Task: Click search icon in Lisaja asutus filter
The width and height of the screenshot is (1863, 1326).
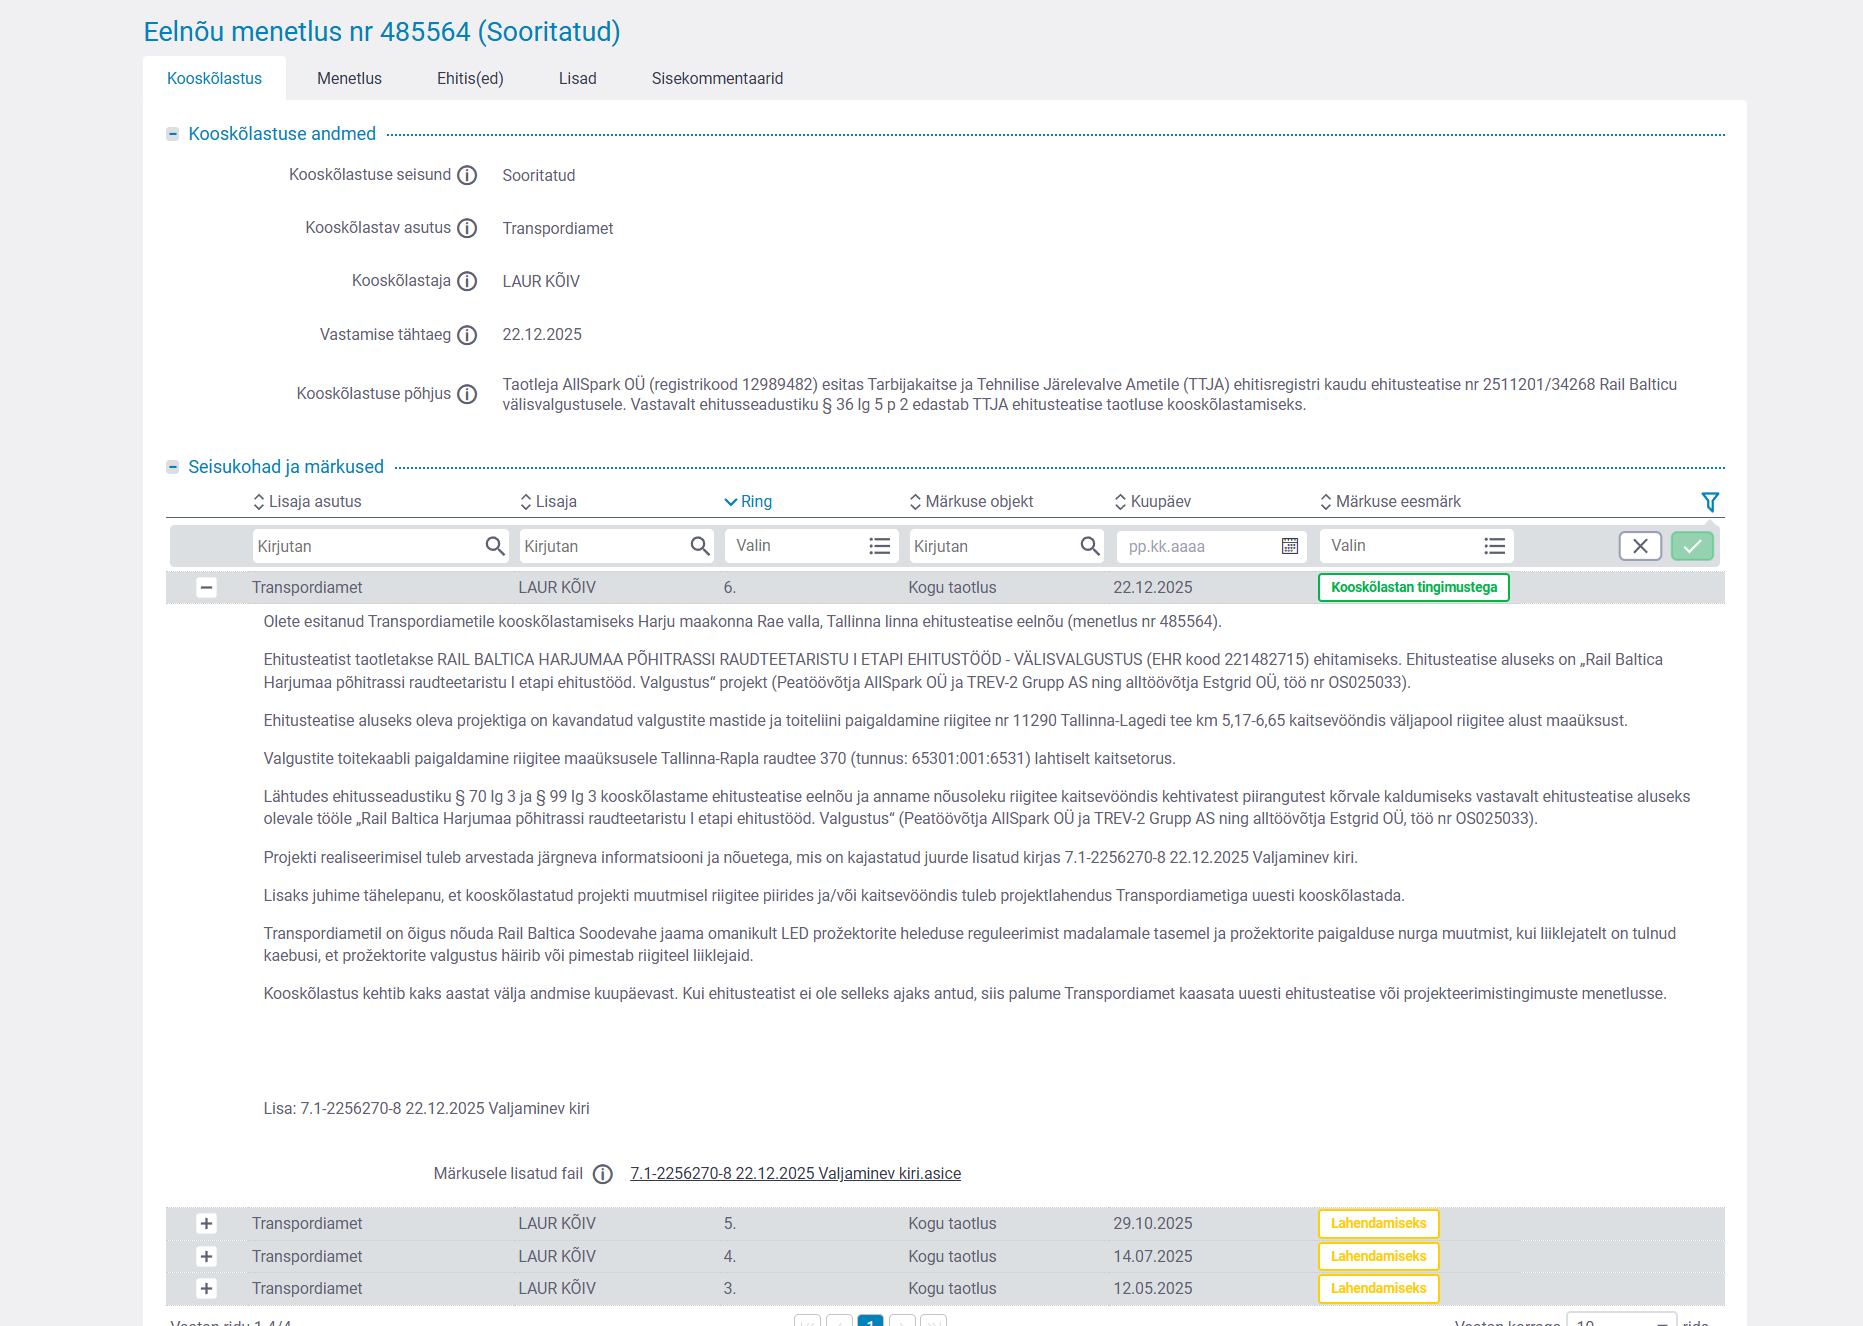Action: 494,546
